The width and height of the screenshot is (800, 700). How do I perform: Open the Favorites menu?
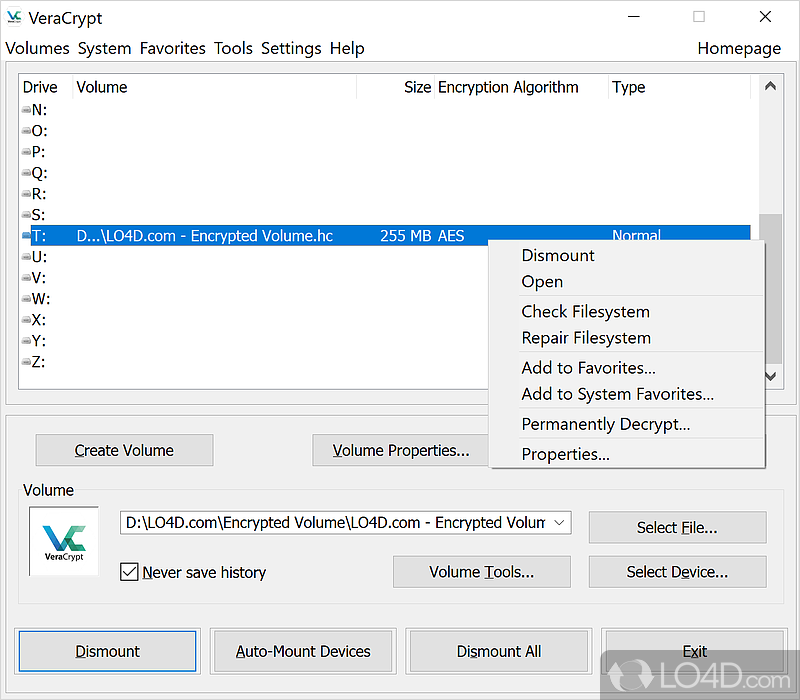(172, 48)
